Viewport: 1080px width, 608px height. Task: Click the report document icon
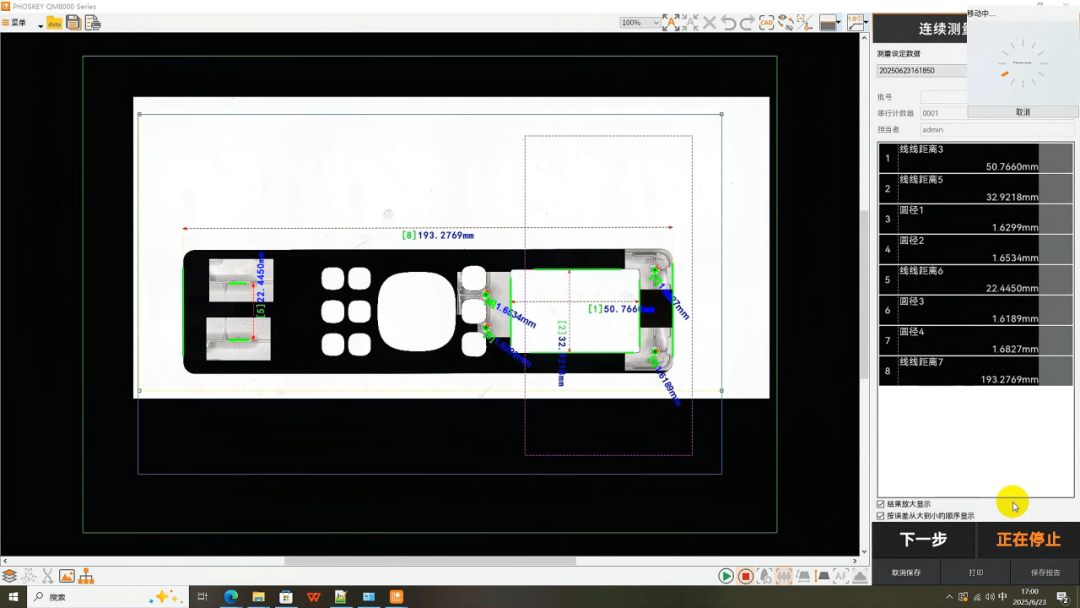click(x=92, y=23)
